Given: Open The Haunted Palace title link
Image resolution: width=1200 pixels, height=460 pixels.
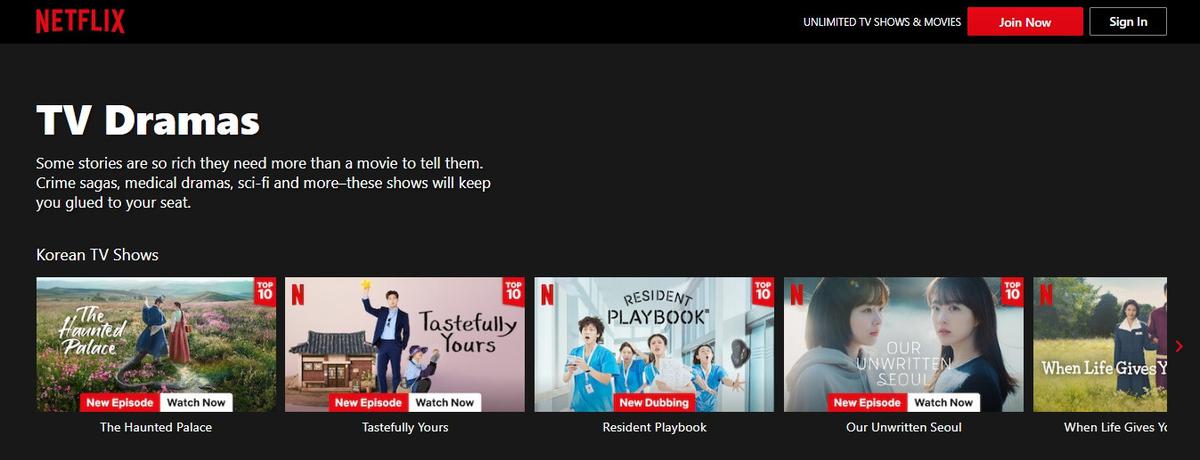Looking at the screenshot, I should coord(156,428).
